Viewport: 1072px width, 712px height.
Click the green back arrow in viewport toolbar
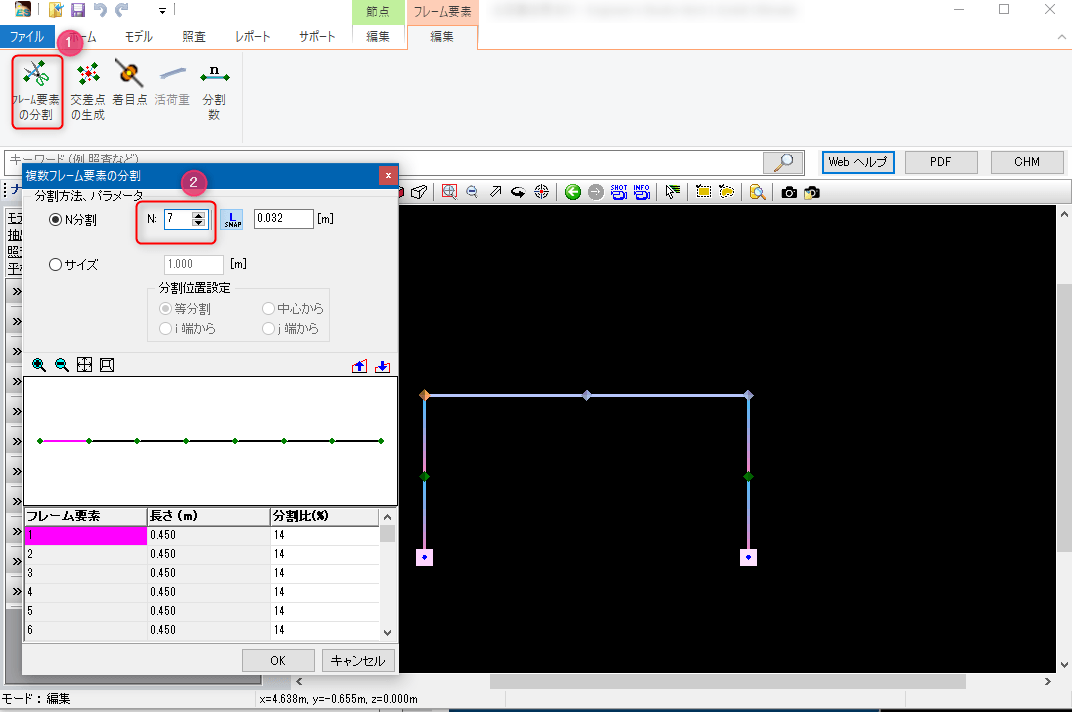573,192
